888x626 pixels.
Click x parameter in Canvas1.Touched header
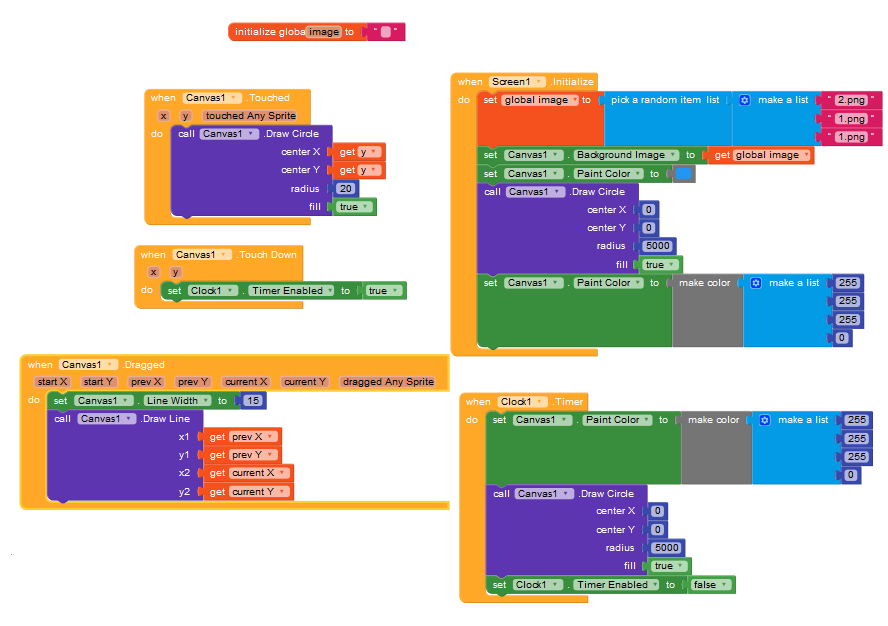click(163, 116)
